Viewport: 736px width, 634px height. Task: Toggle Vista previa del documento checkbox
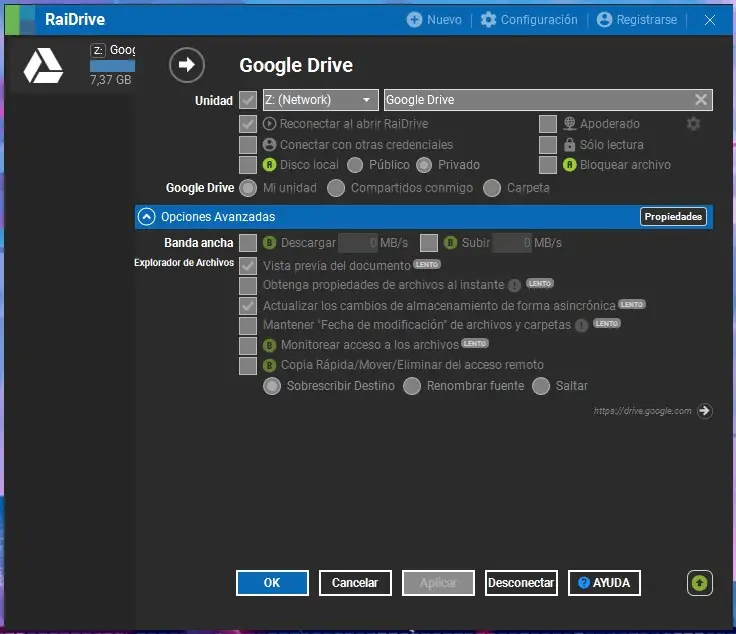pos(248,266)
